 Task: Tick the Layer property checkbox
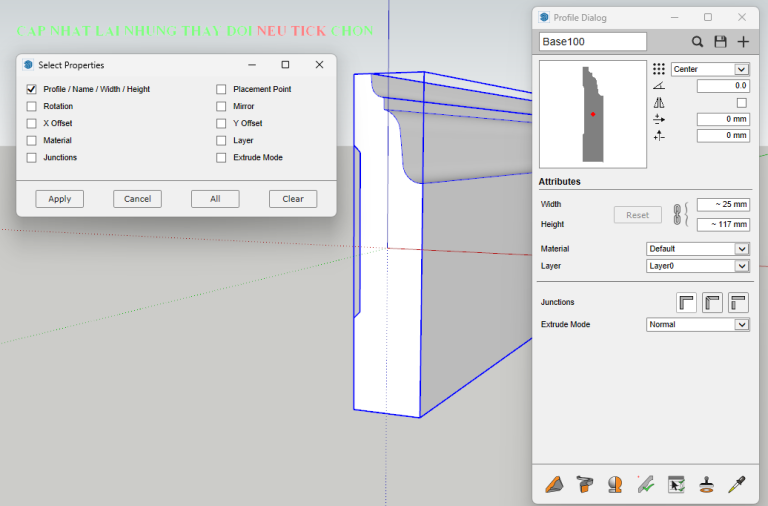coord(221,141)
